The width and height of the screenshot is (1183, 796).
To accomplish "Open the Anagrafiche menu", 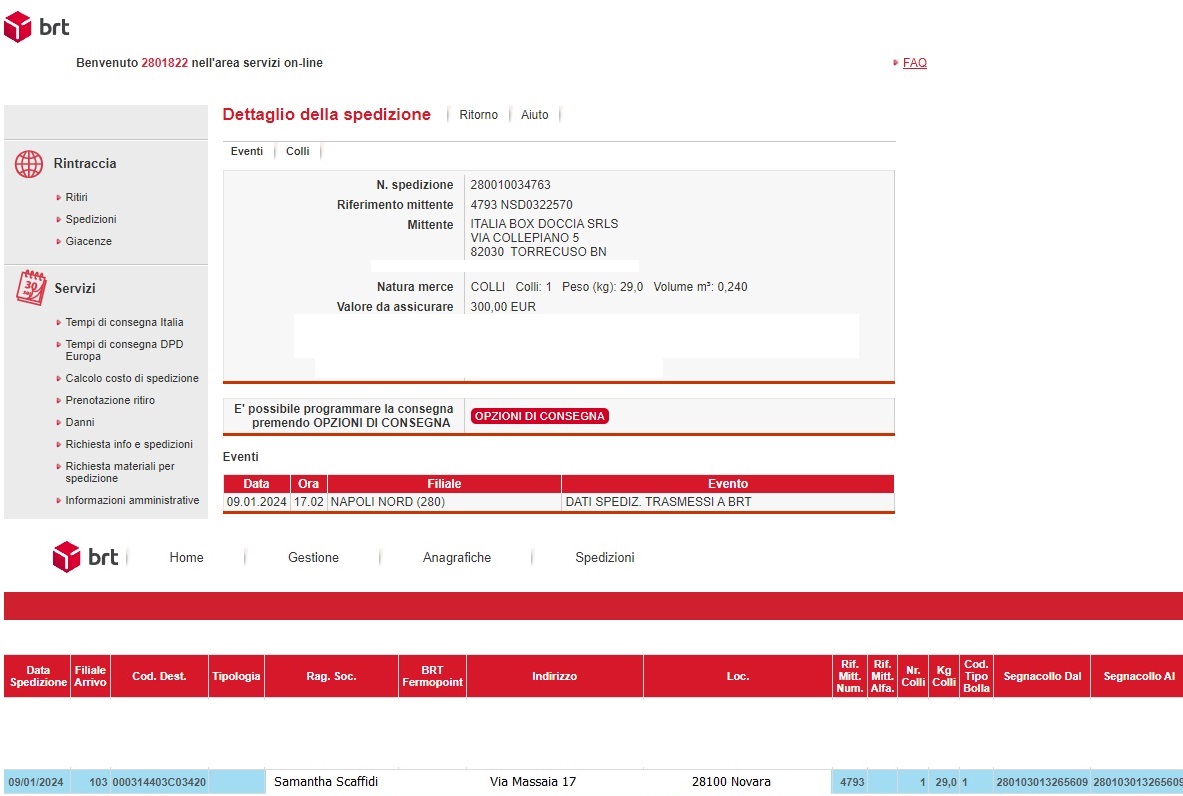I will 457,558.
